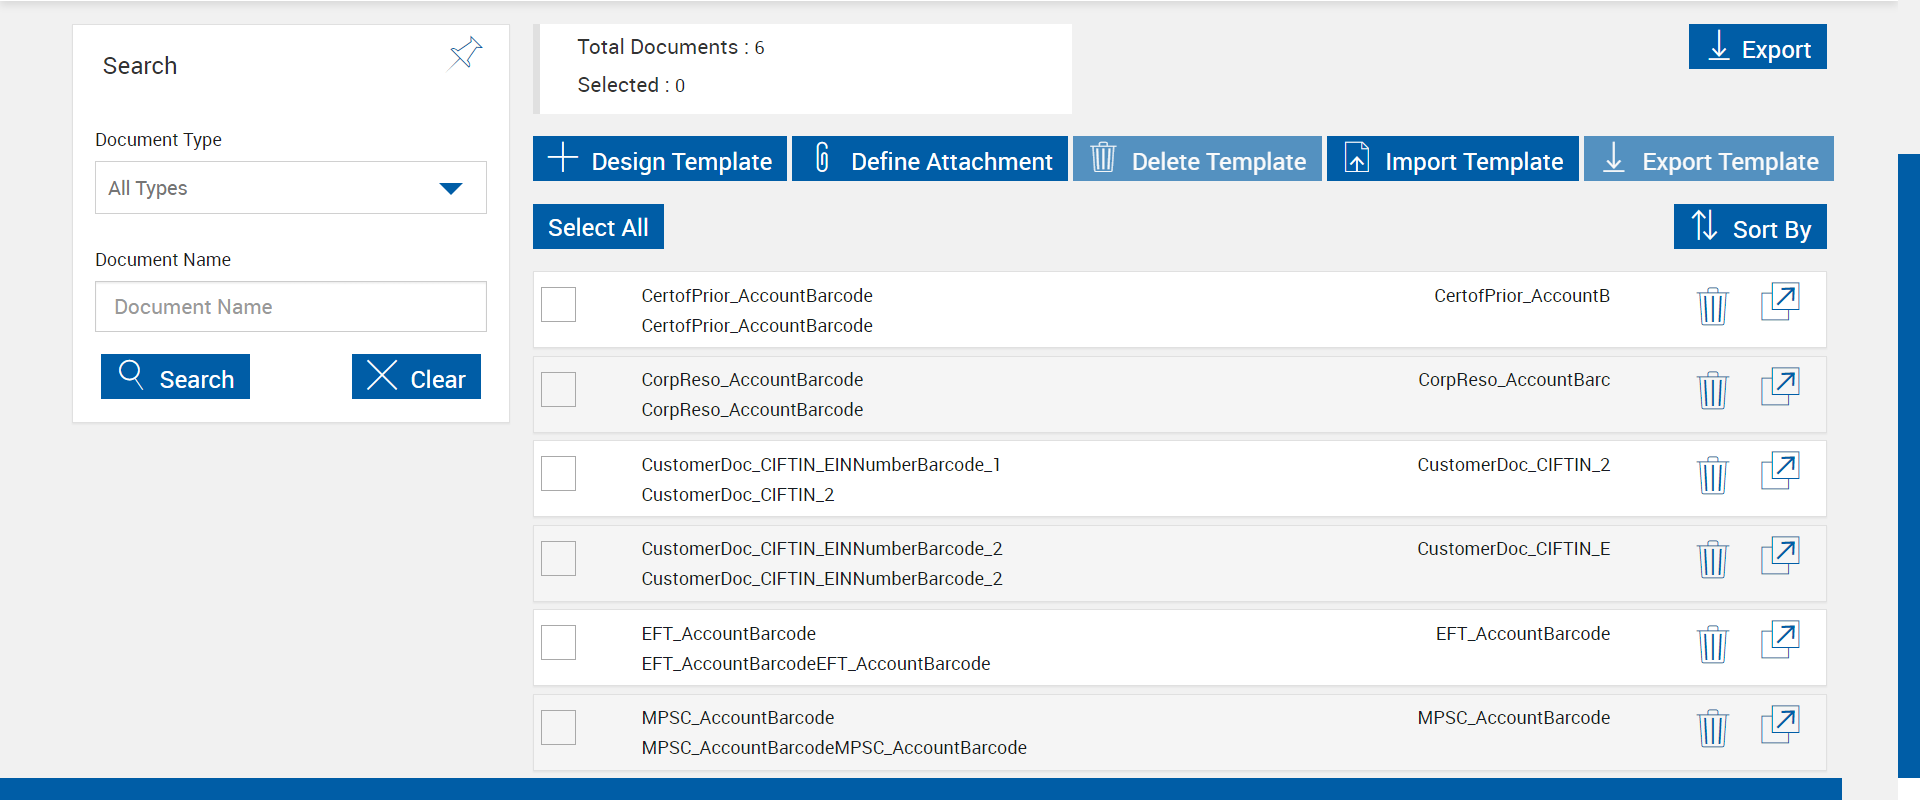
Task: Delete the CertofPrior_AccountBarcode row via trash icon
Action: pyautogui.click(x=1713, y=306)
